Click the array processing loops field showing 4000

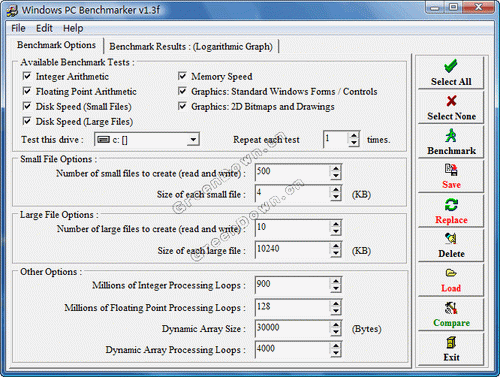[293, 349]
